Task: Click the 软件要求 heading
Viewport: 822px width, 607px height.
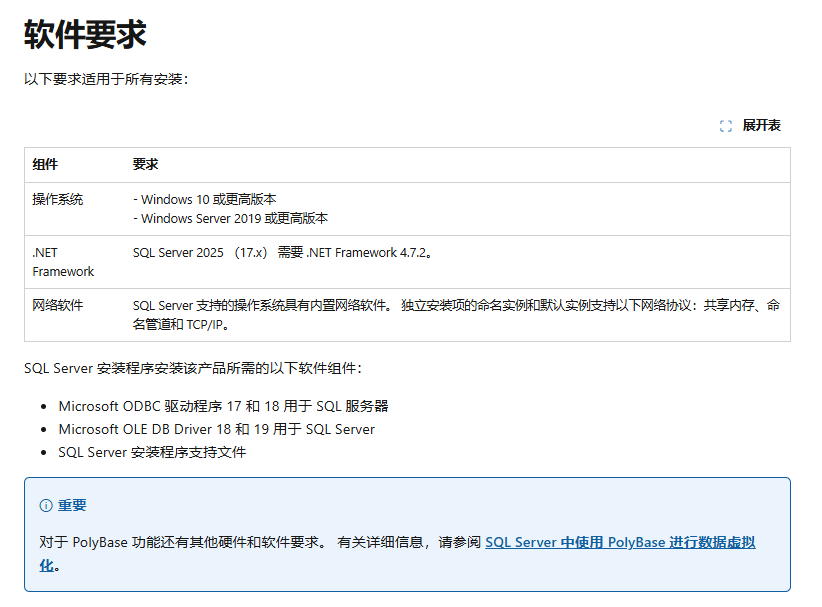Action: (x=85, y=35)
